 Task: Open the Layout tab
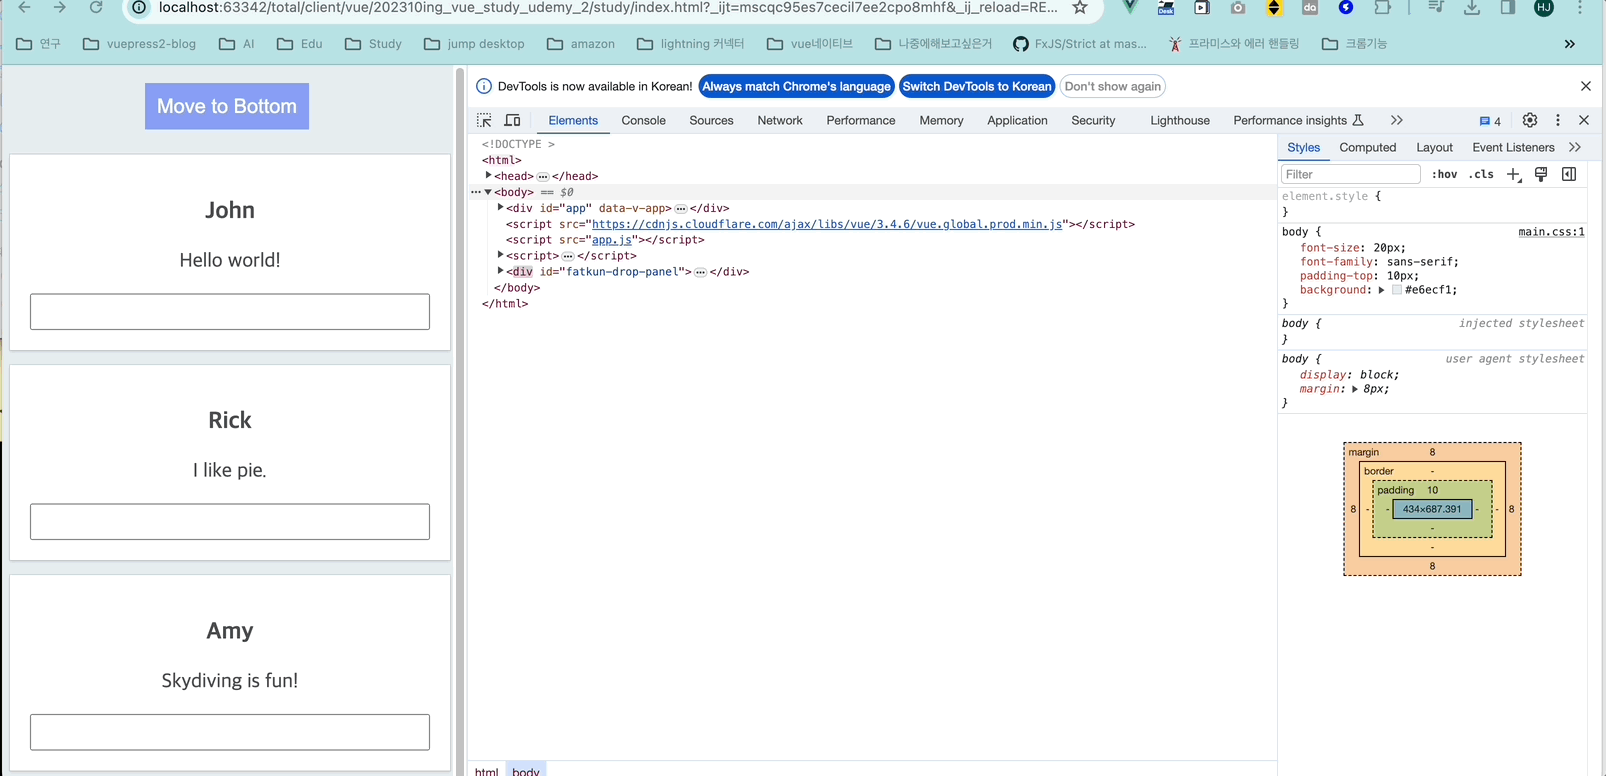(x=1434, y=147)
